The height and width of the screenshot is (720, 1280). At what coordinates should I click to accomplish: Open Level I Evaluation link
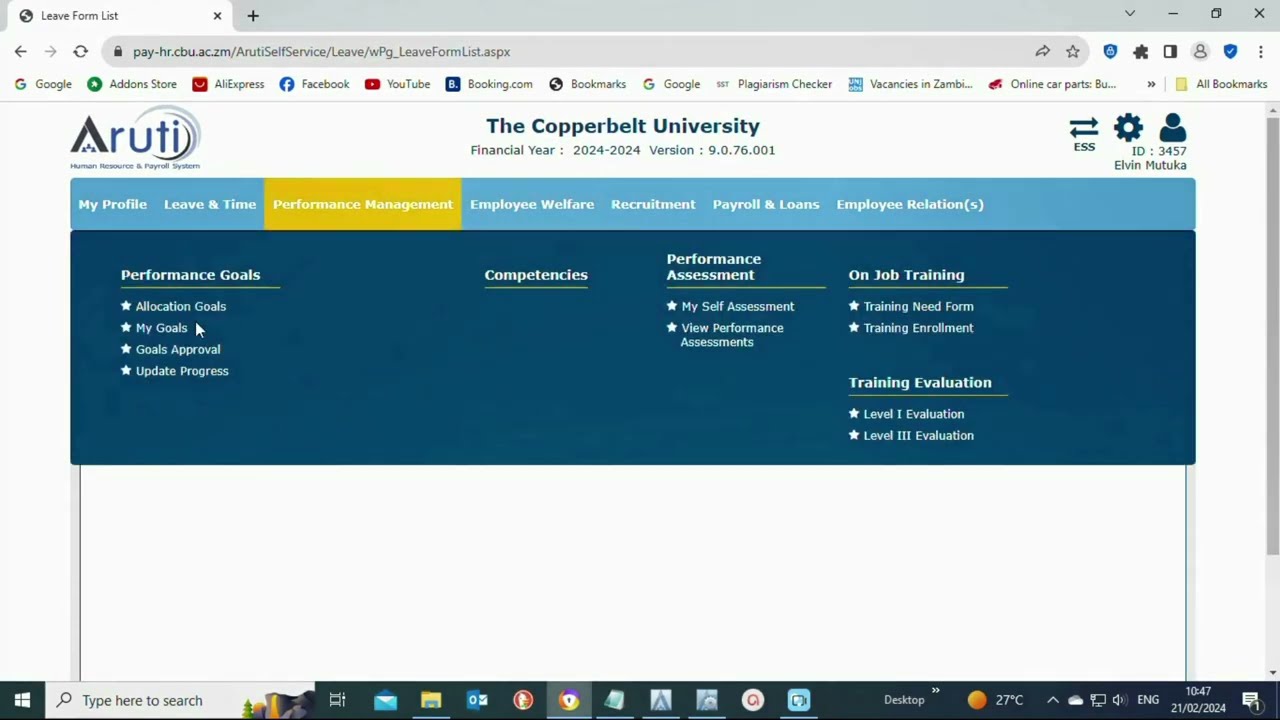tap(913, 414)
